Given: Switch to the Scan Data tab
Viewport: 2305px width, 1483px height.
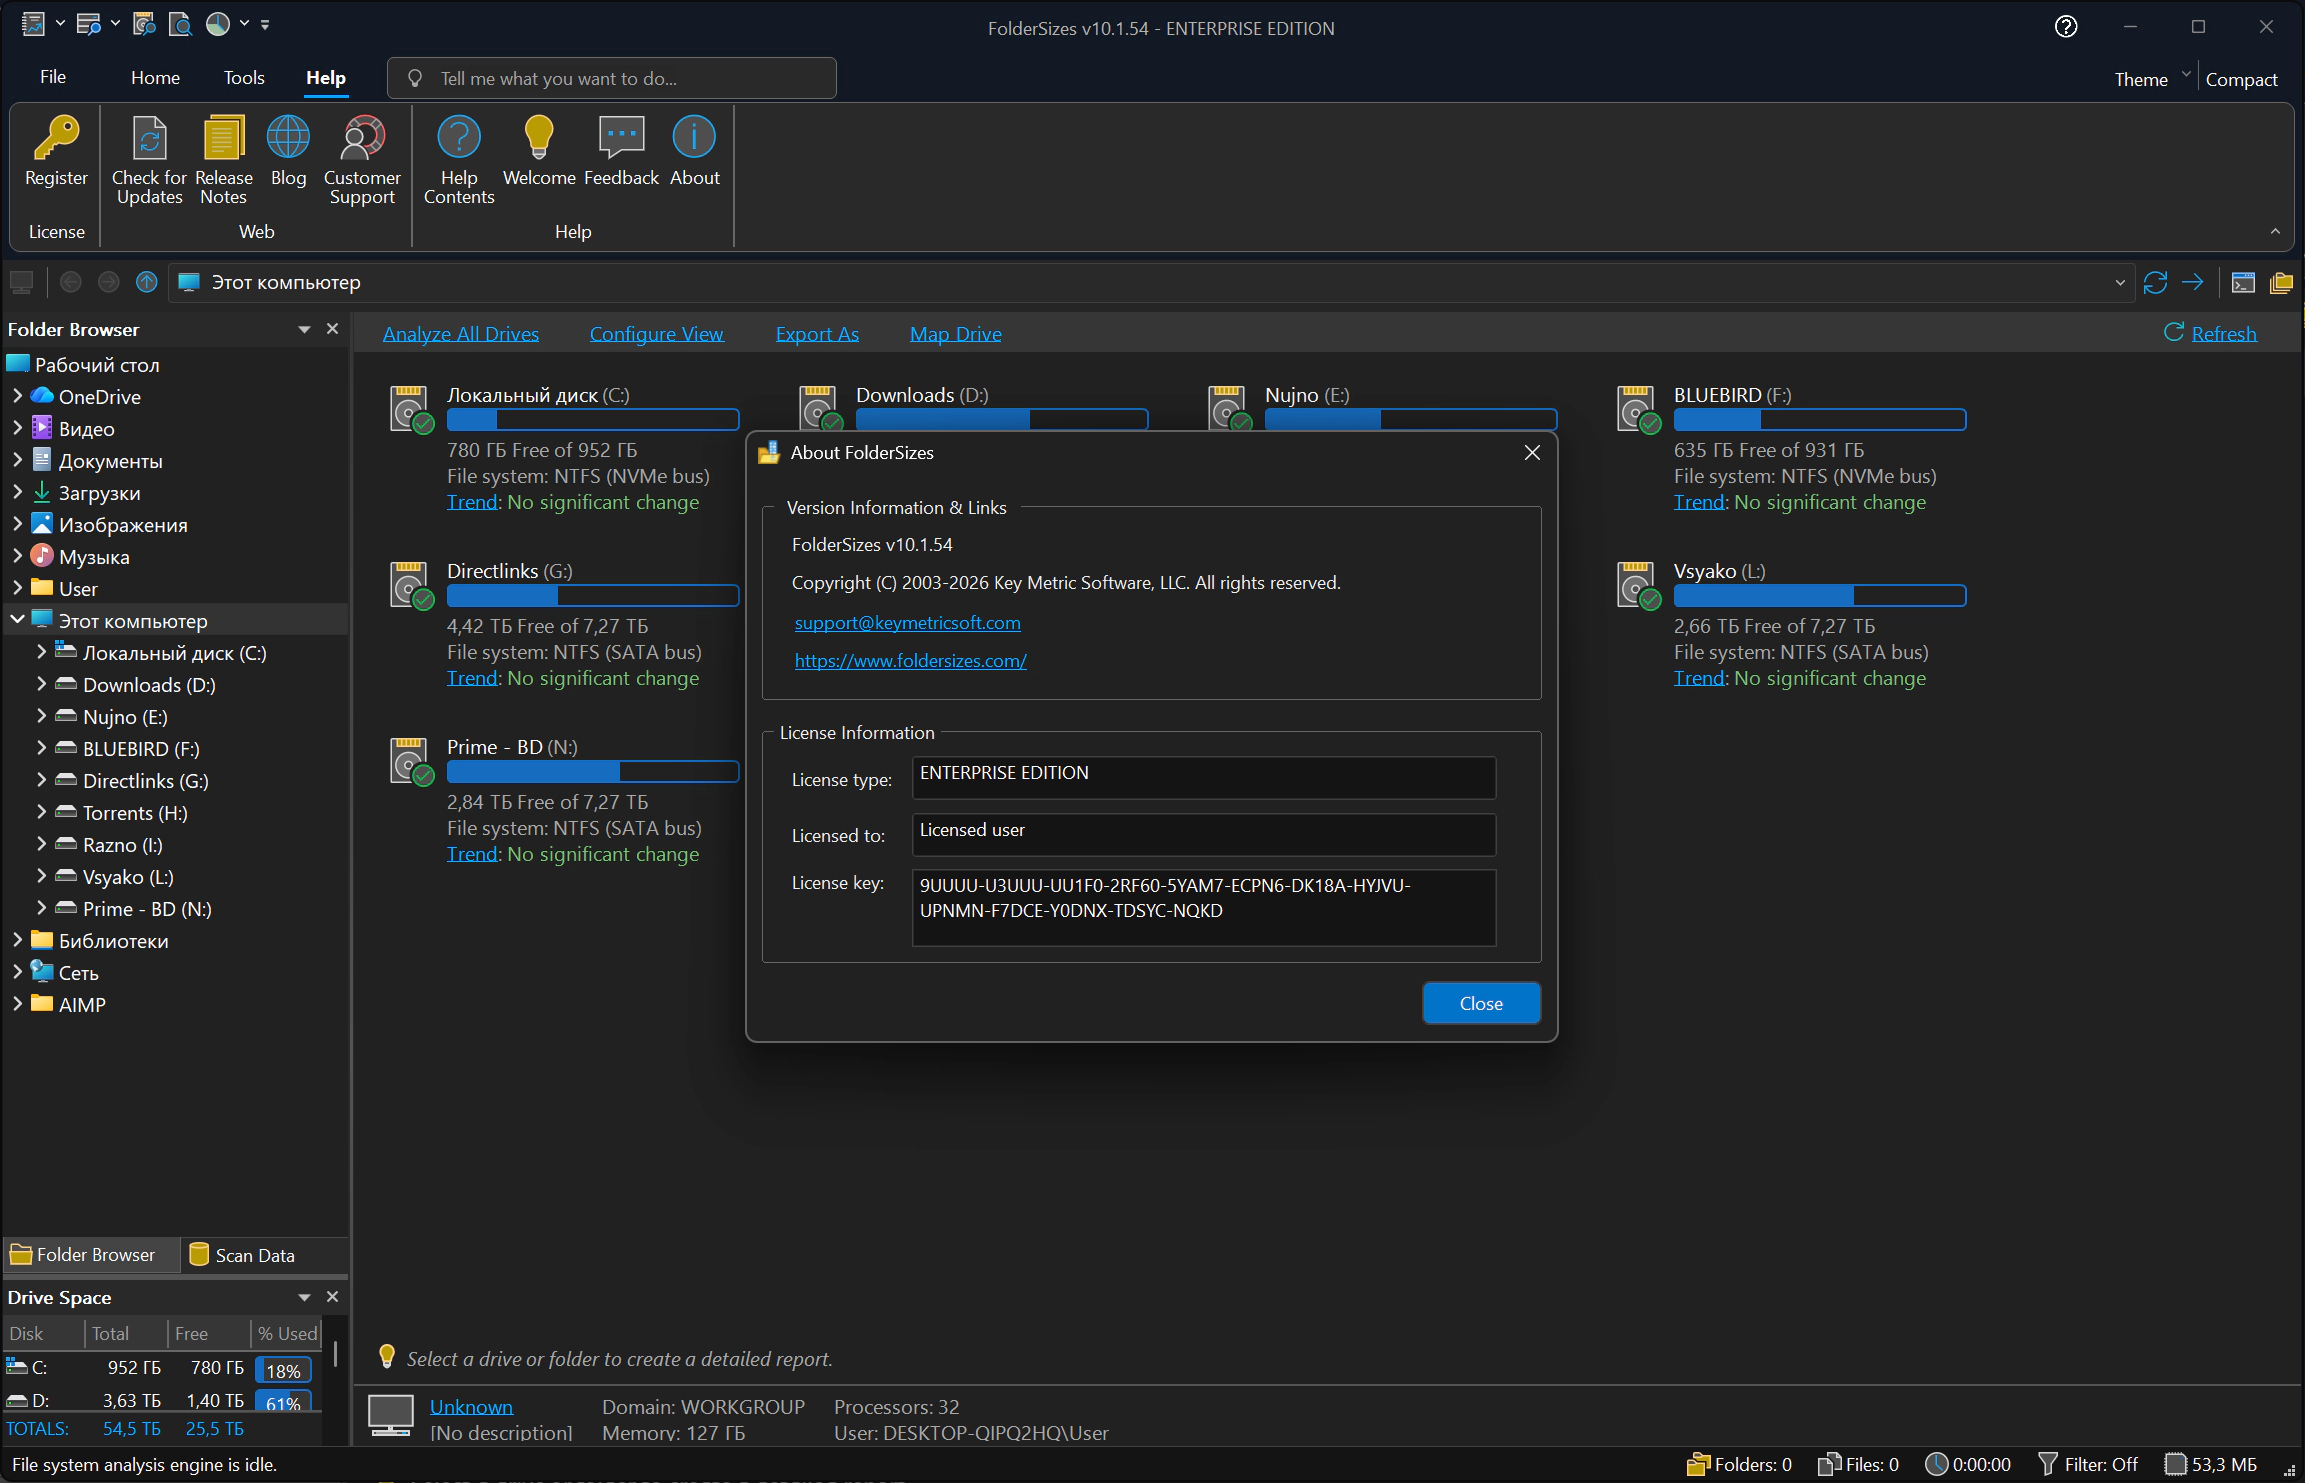Looking at the screenshot, I should pos(243,1255).
